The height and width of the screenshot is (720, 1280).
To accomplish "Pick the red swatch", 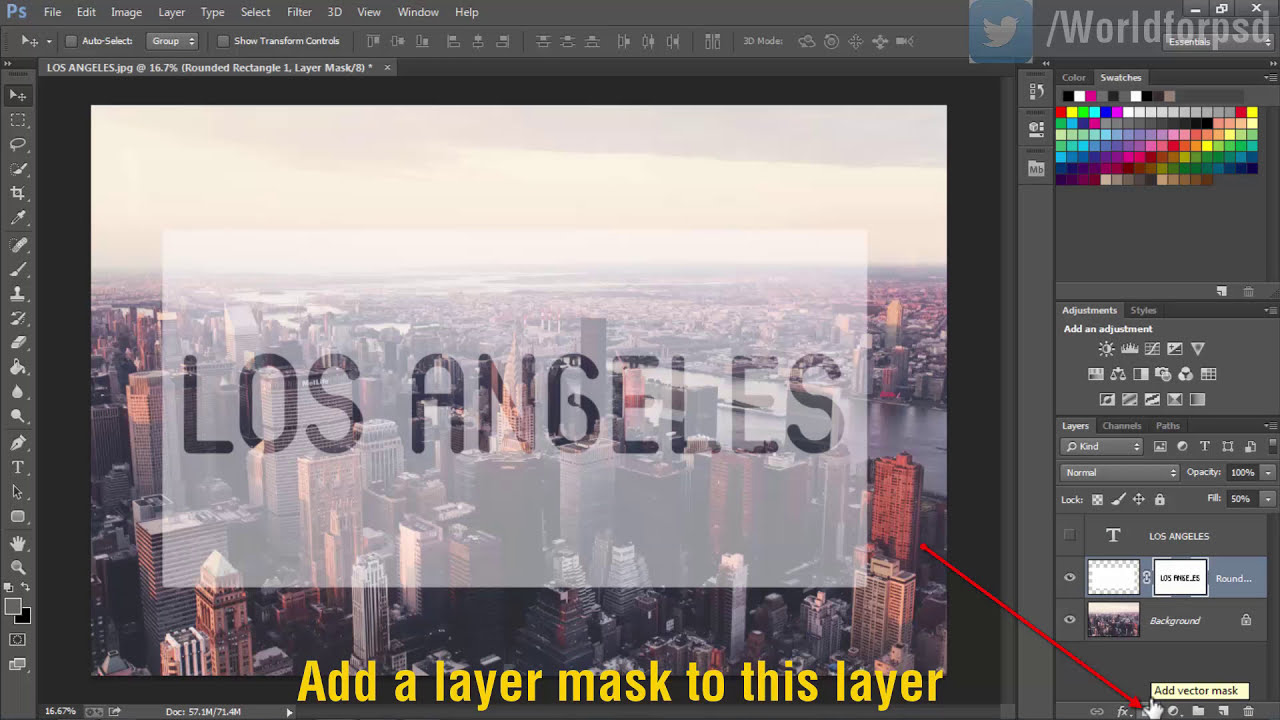I will (1062, 113).
